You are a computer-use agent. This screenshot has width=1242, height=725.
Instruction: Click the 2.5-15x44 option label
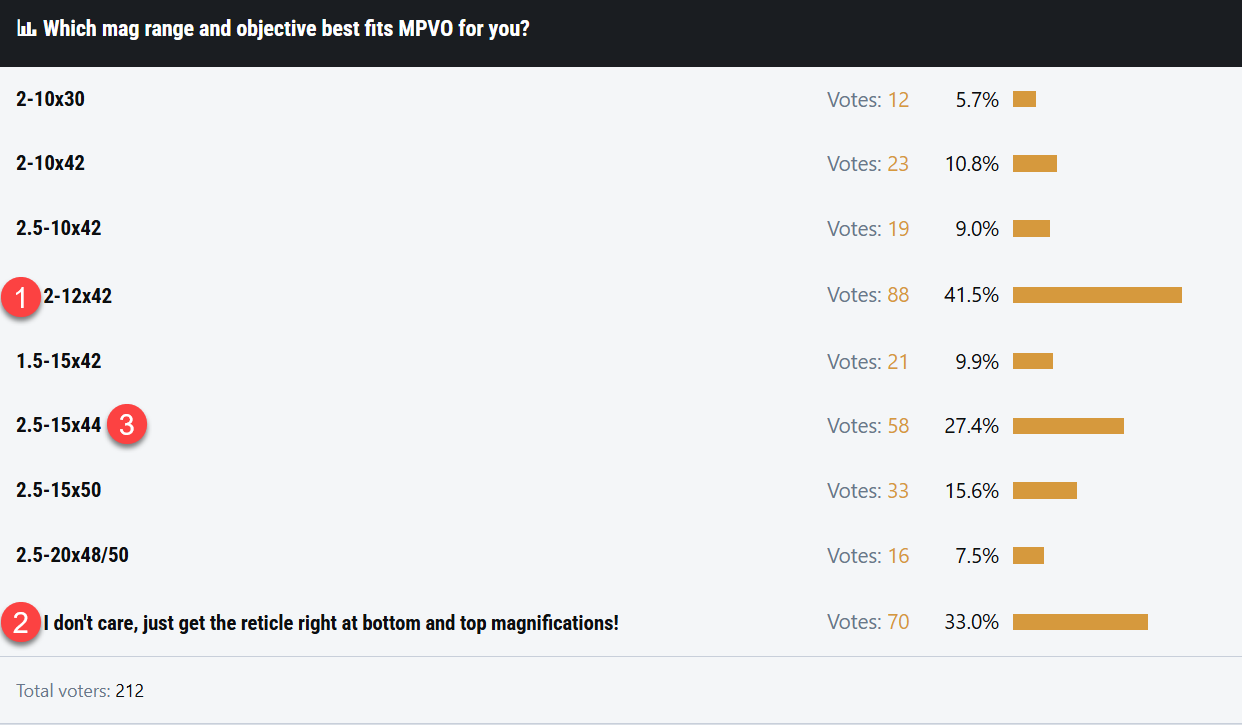[x=59, y=425]
